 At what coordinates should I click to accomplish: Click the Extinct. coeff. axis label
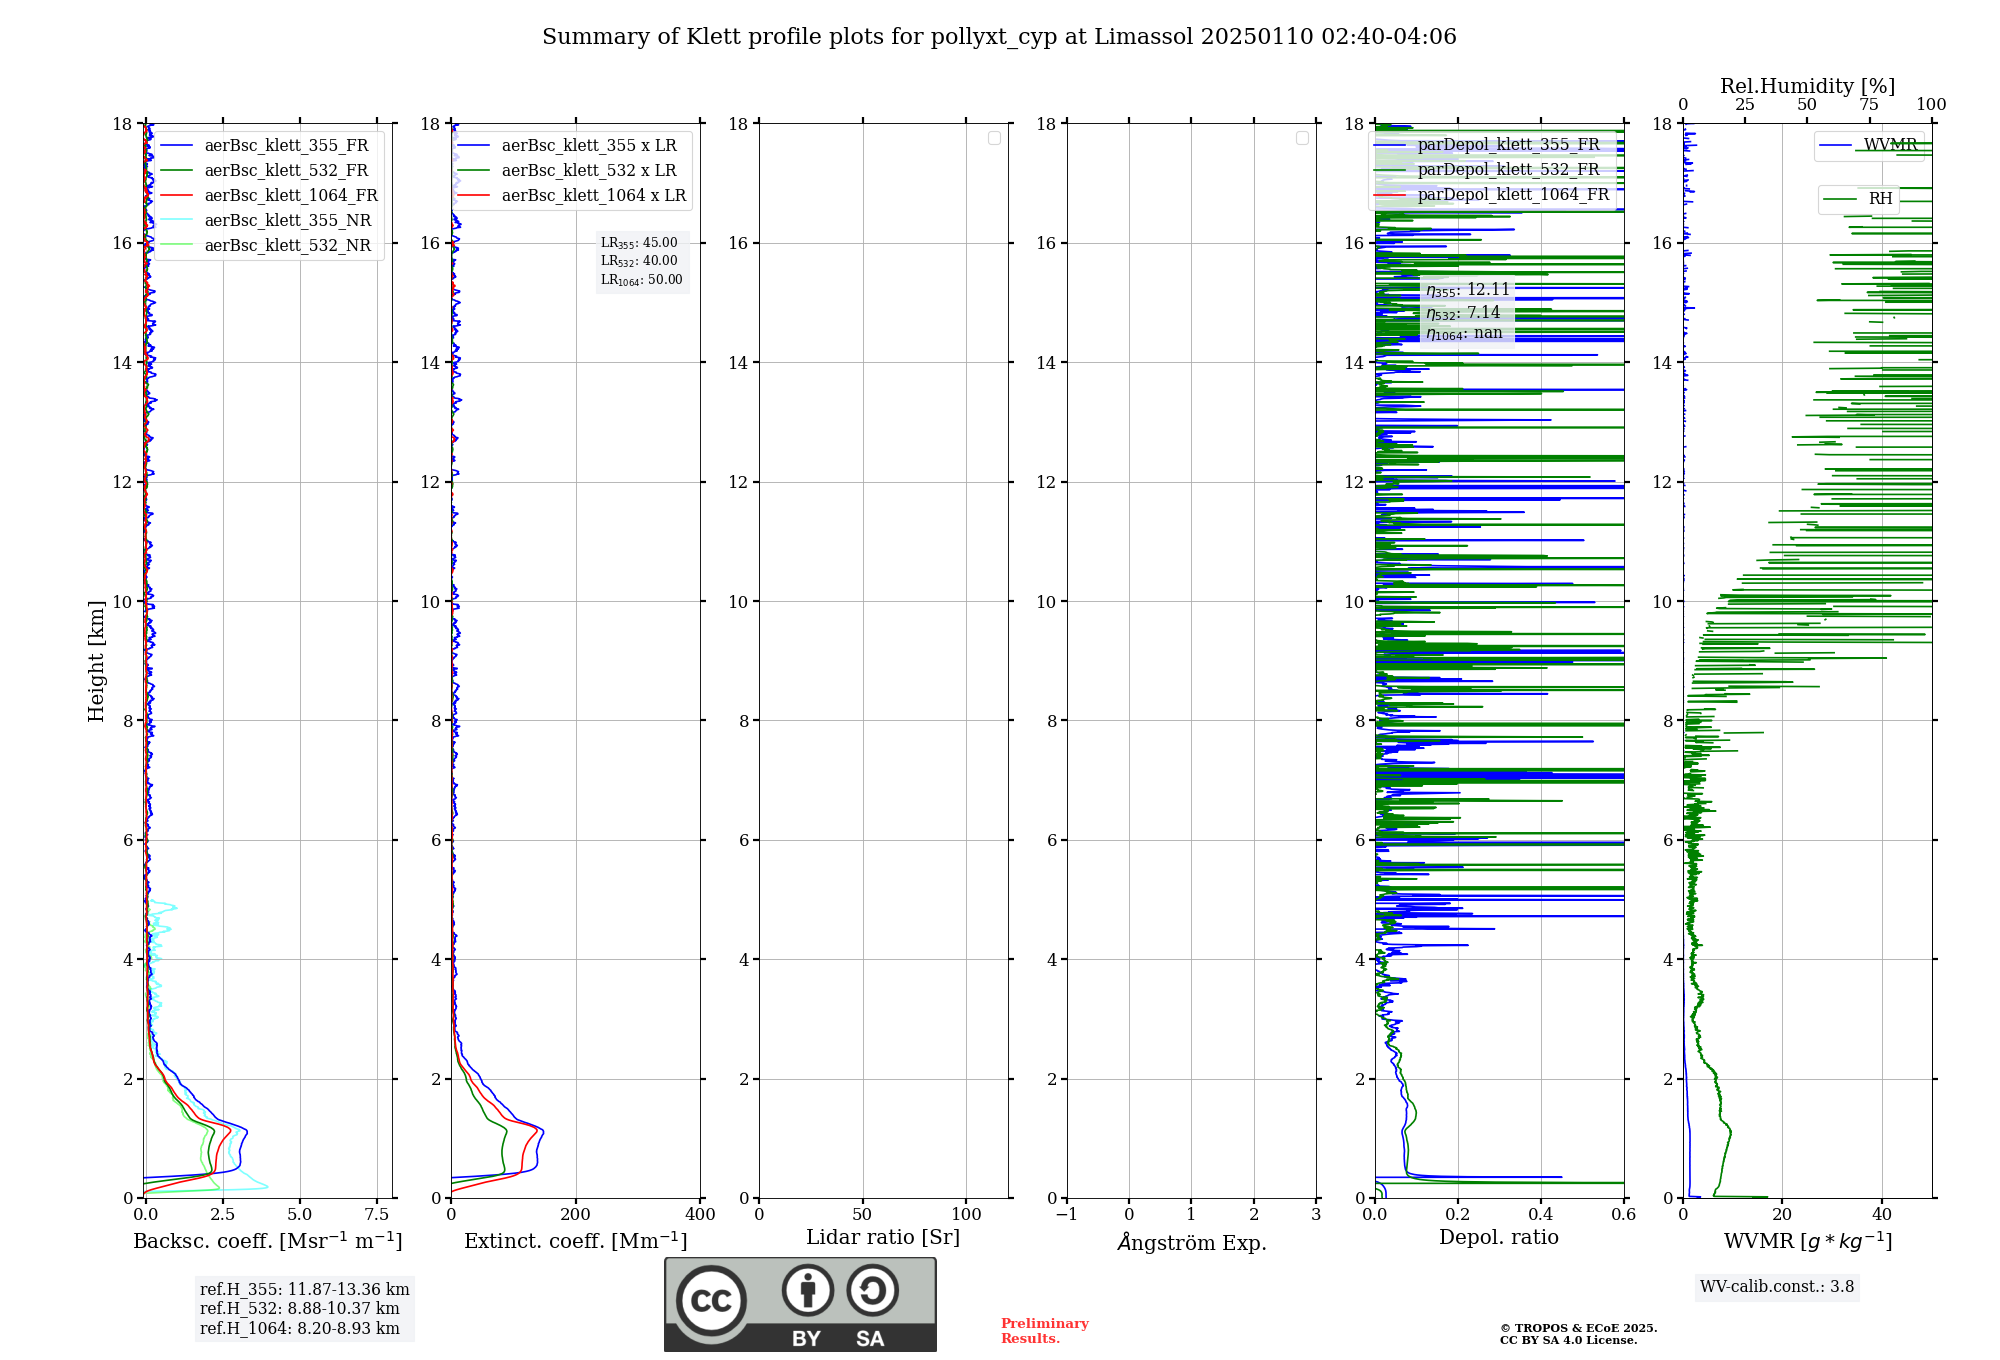[x=576, y=1241]
